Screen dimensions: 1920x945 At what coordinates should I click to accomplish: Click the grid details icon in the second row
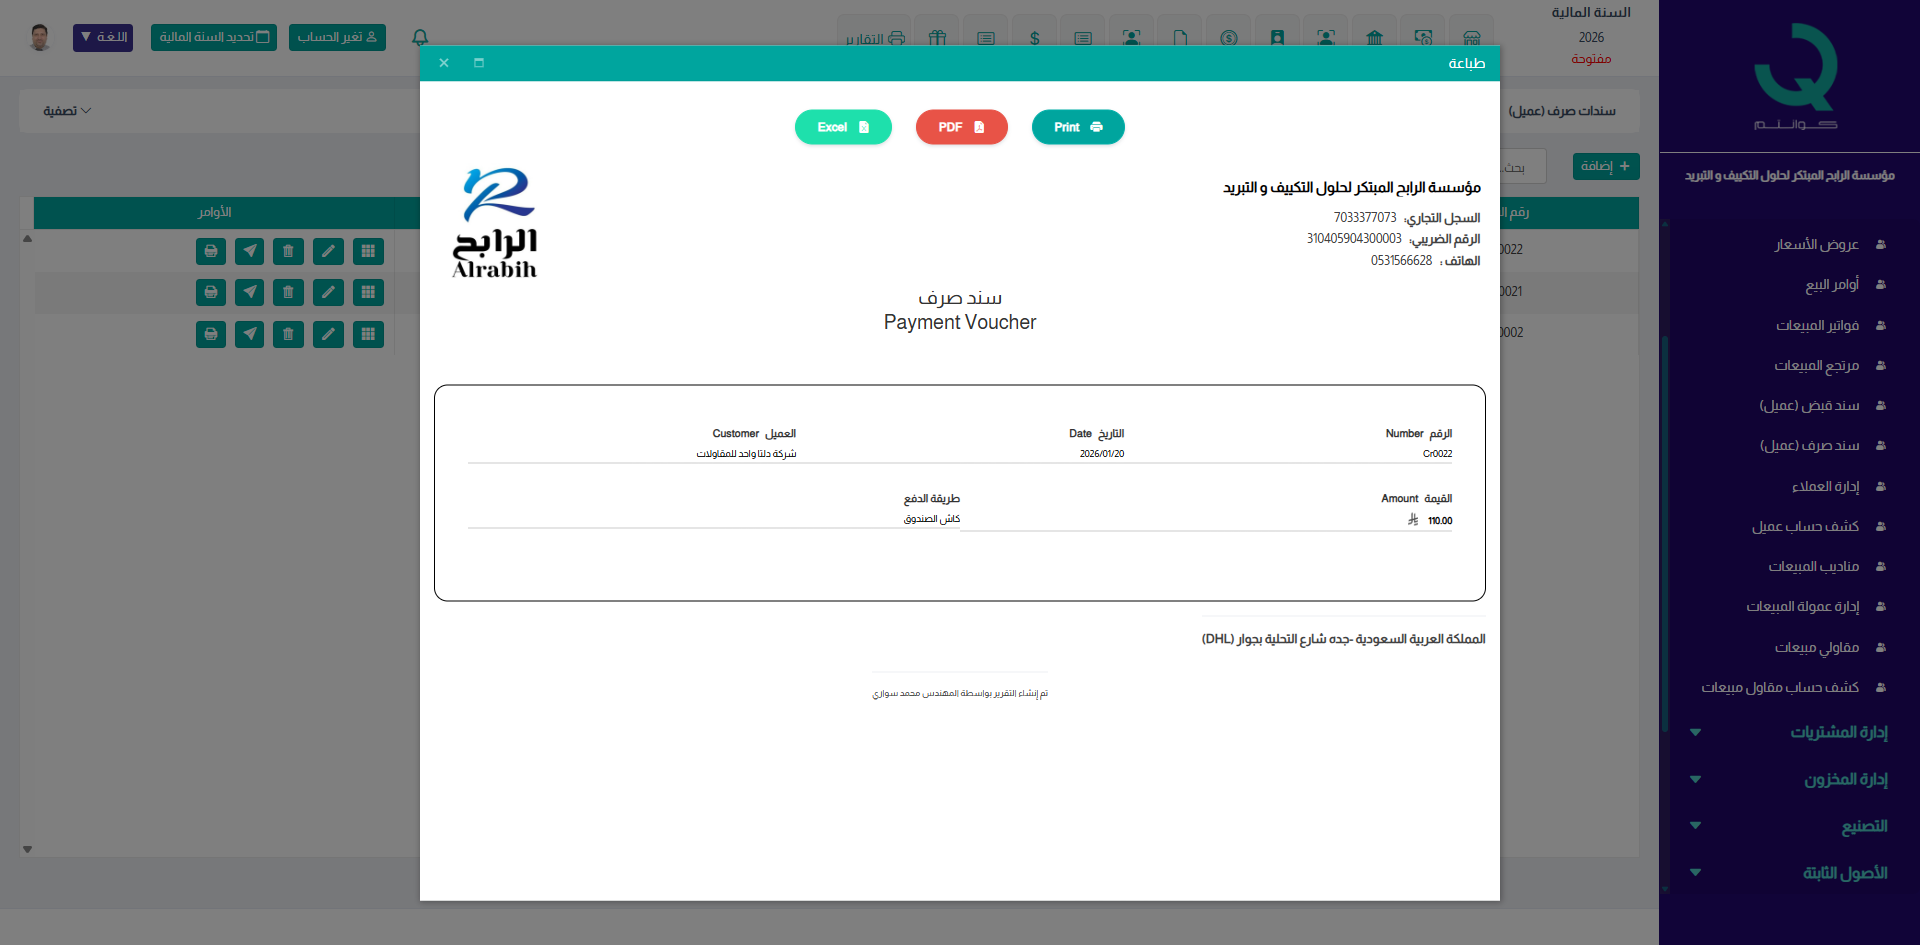point(368,292)
